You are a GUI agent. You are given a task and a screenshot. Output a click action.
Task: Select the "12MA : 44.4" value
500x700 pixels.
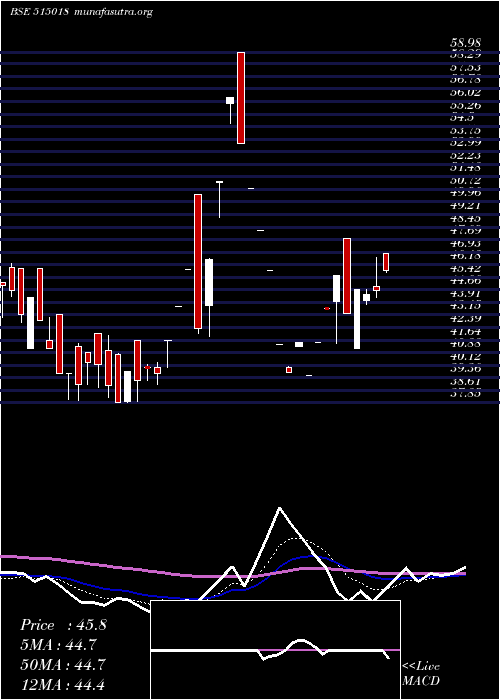coord(62,684)
